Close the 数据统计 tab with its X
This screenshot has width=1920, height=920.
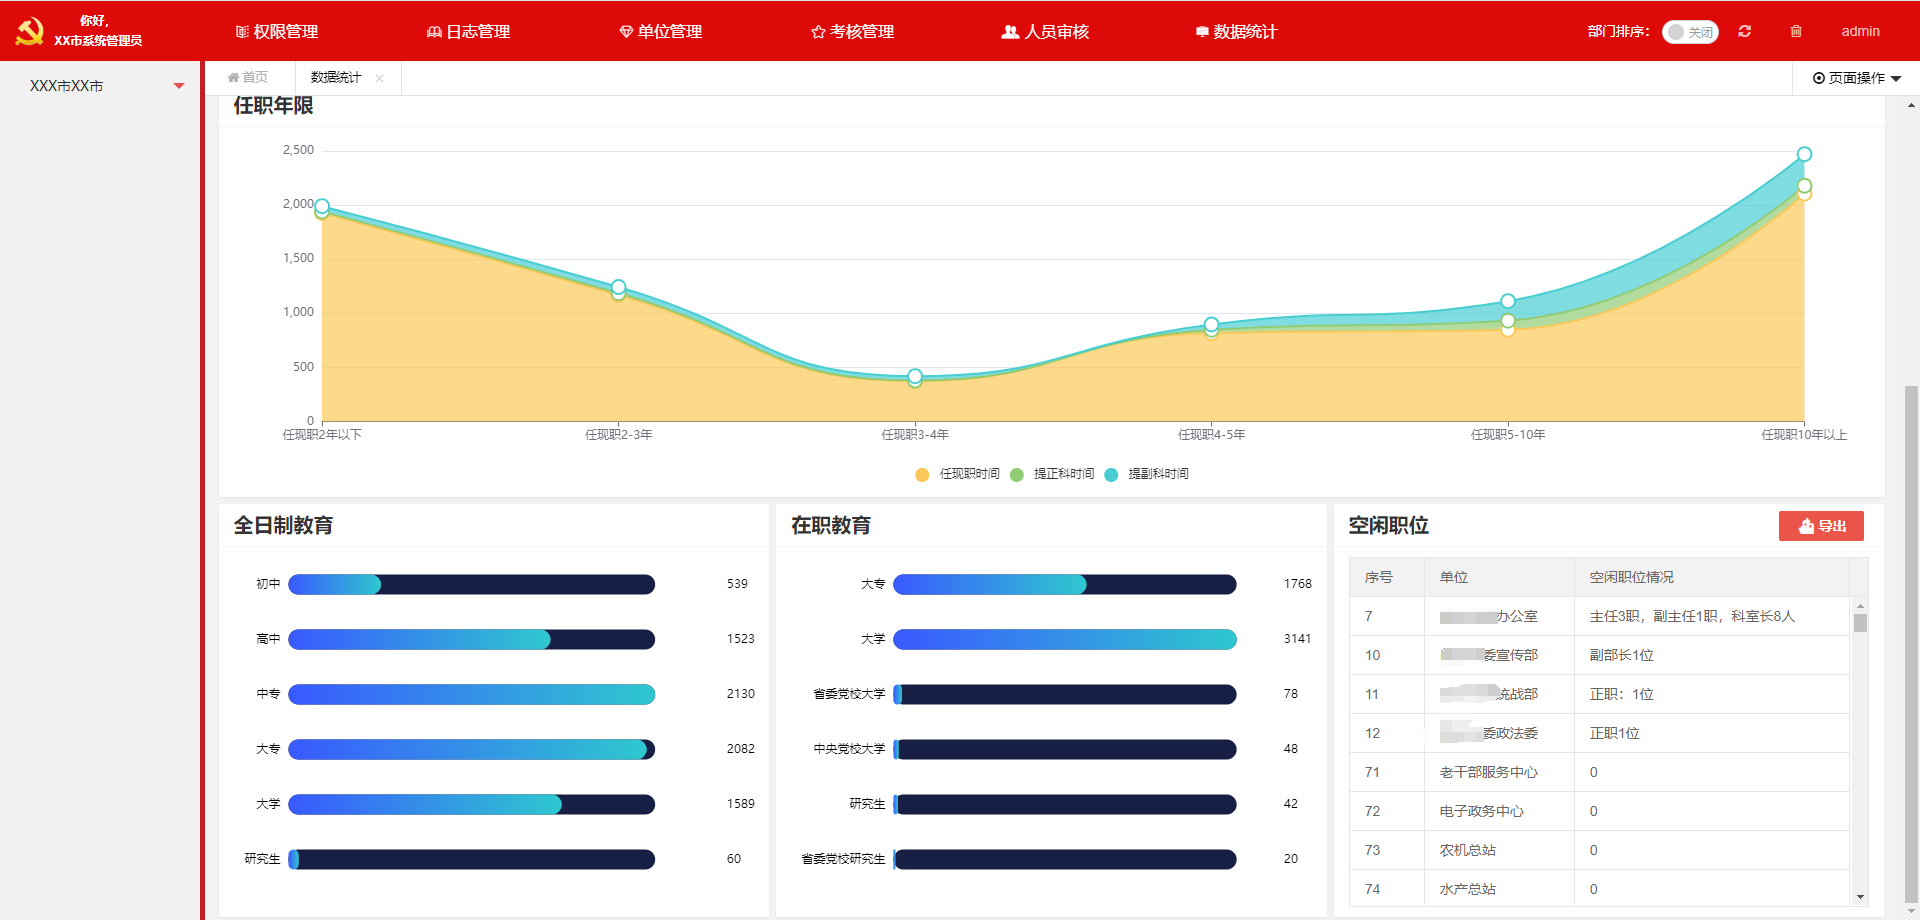[380, 78]
